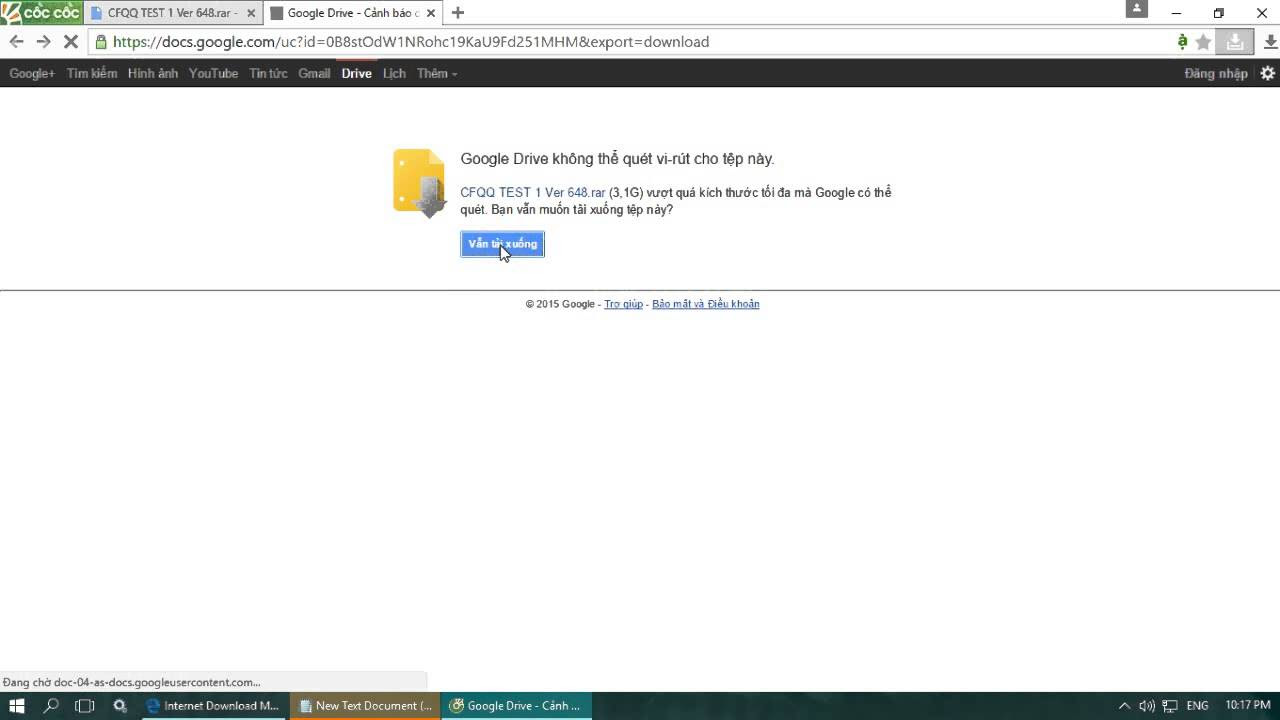1280x720 pixels.
Task: Open Gmail from the Google bar
Action: click(314, 73)
